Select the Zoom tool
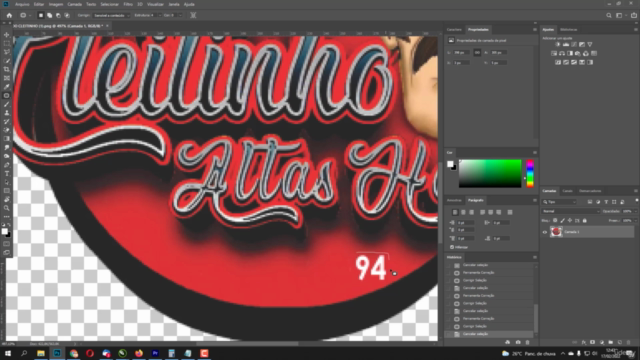This screenshot has height=360, width=640. (x=7, y=208)
